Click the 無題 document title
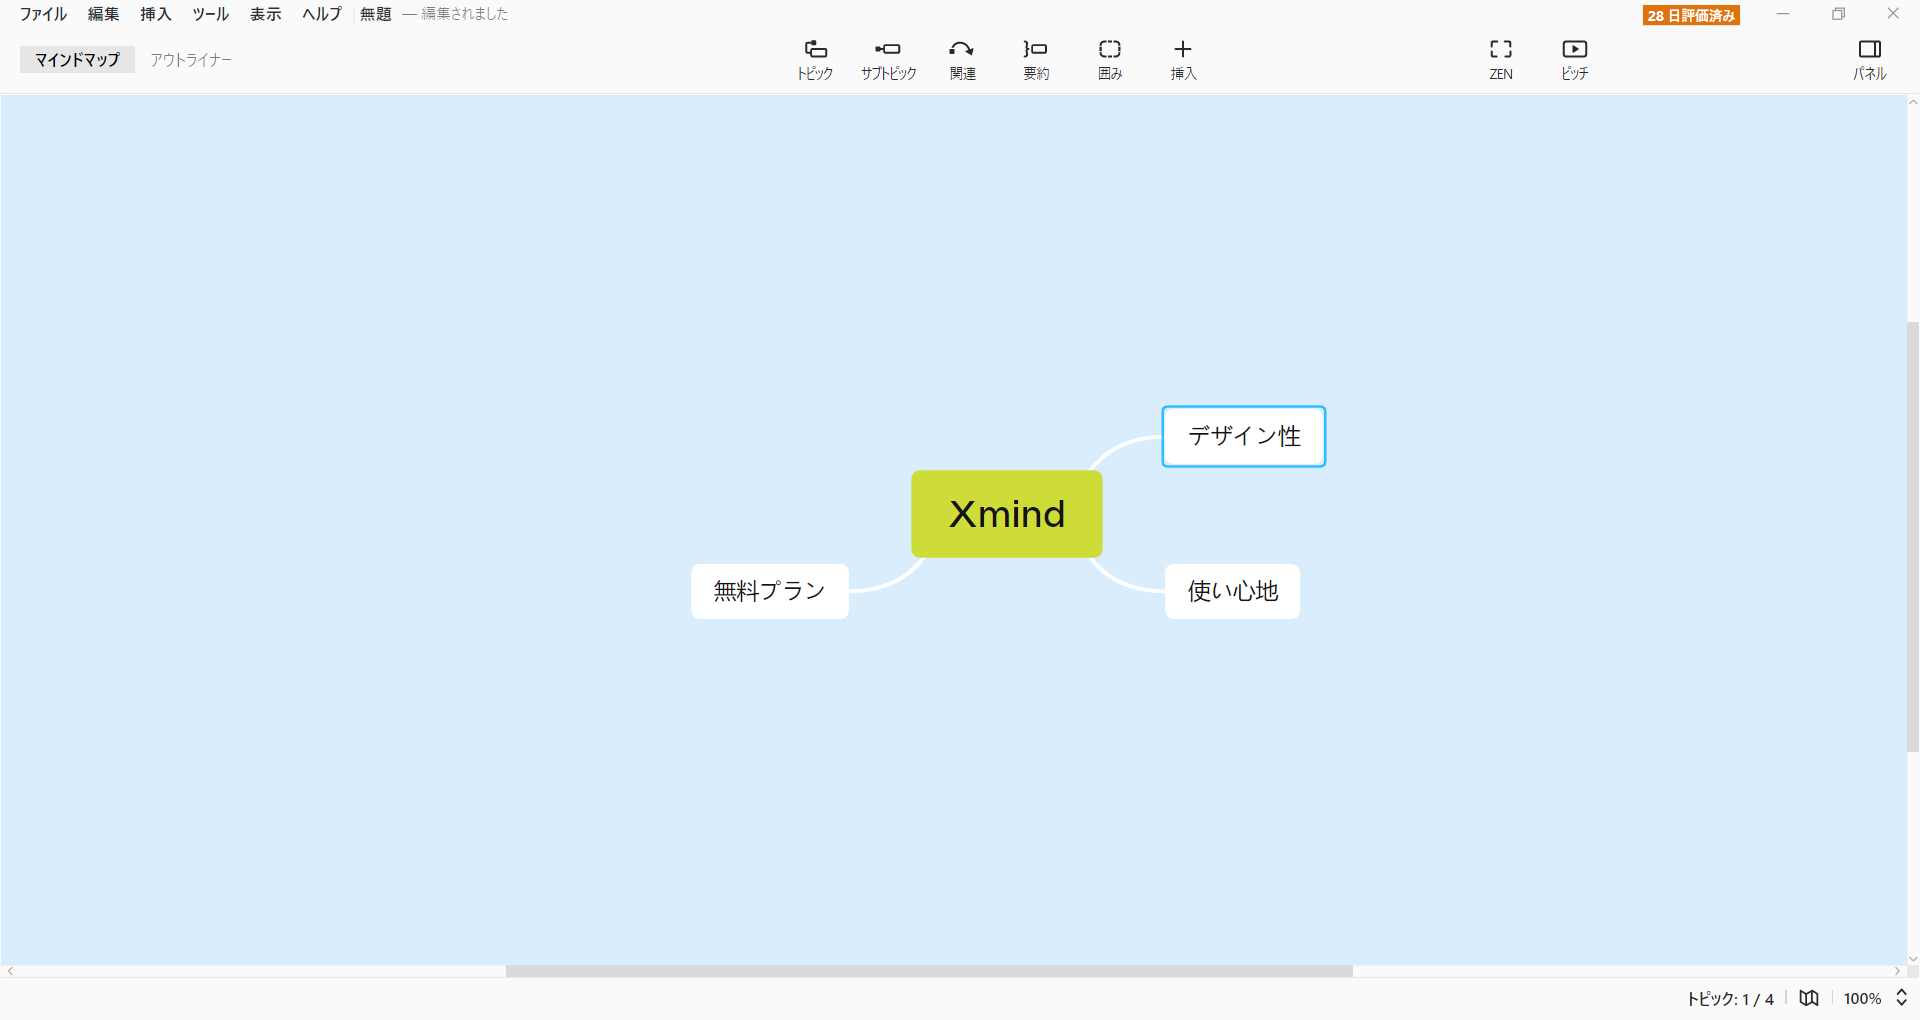Viewport: 1920px width, 1020px height. coord(376,14)
